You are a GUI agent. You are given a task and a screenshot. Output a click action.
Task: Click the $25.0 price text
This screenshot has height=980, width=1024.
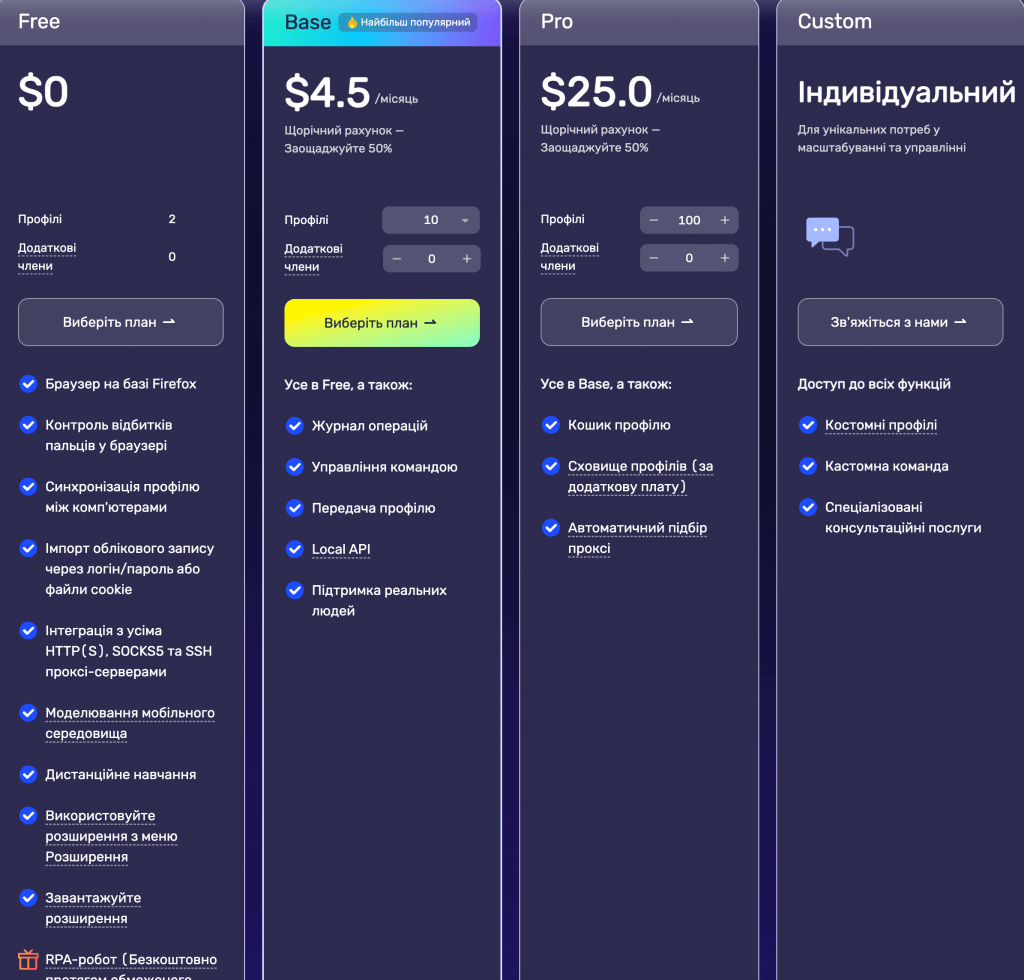pyautogui.click(x=596, y=91)
